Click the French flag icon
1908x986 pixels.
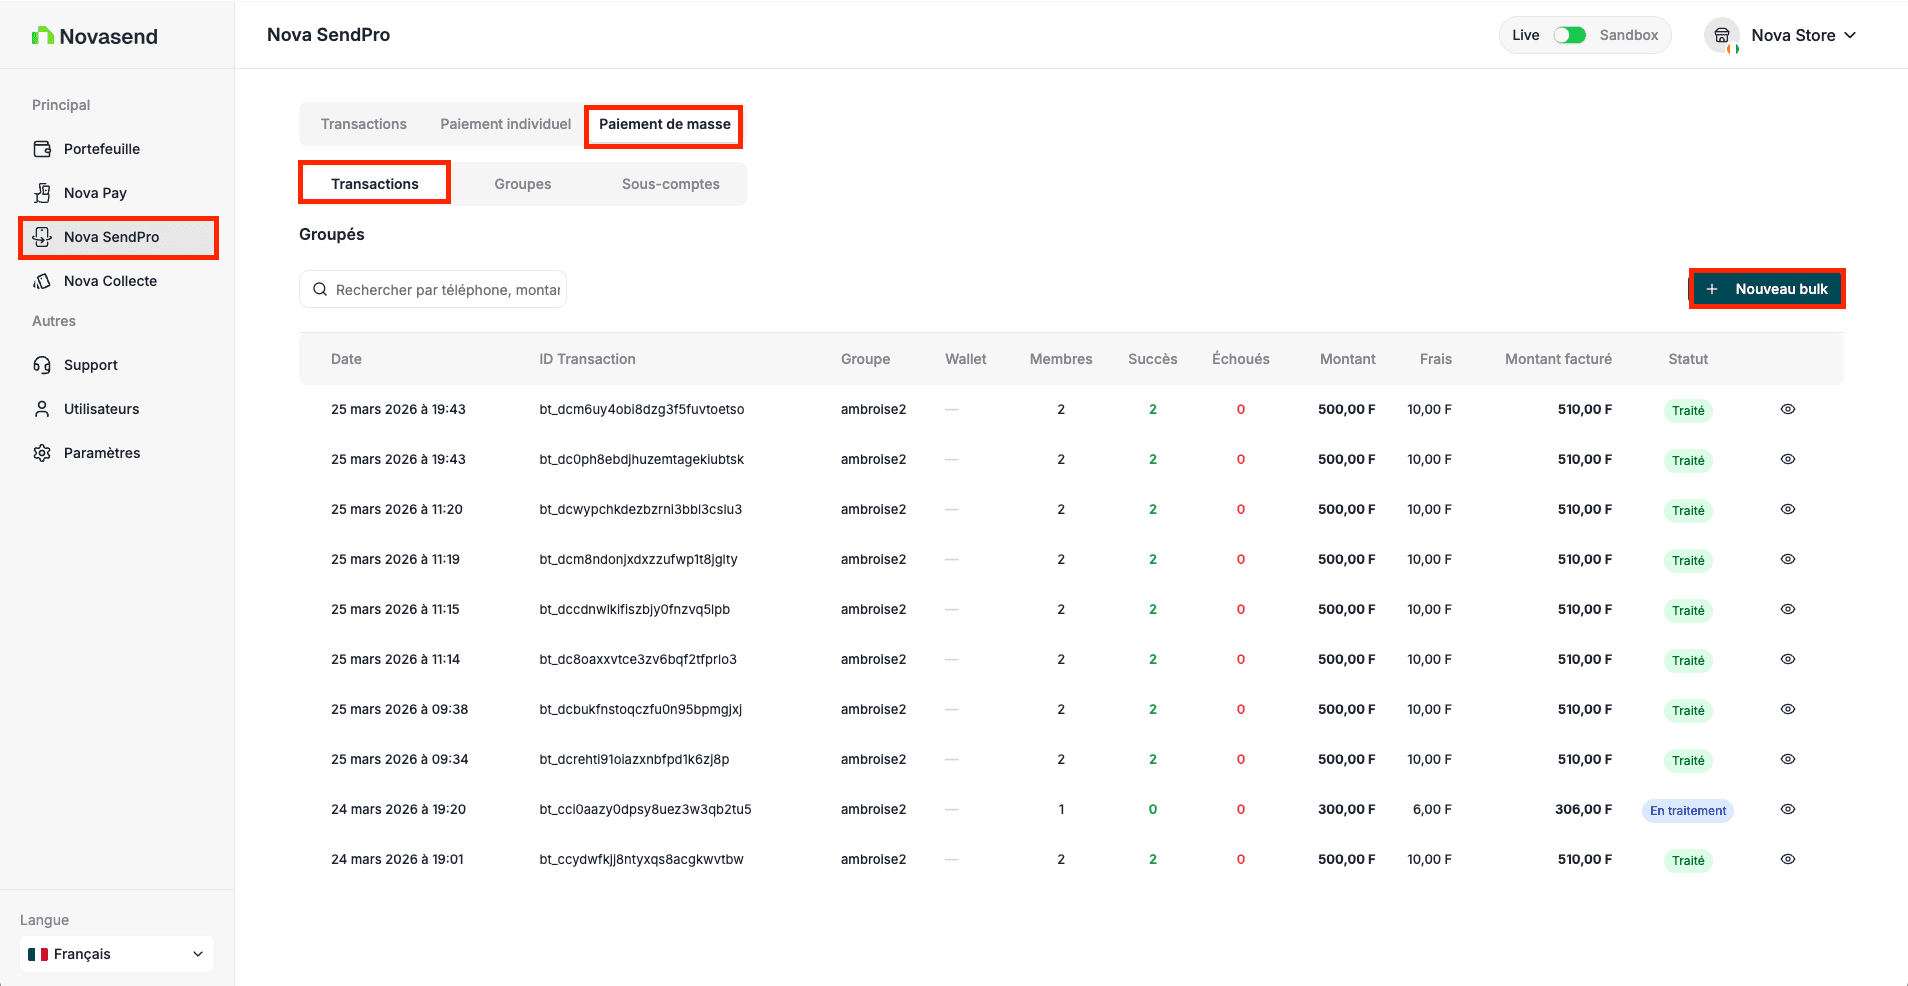coord(38,954)
